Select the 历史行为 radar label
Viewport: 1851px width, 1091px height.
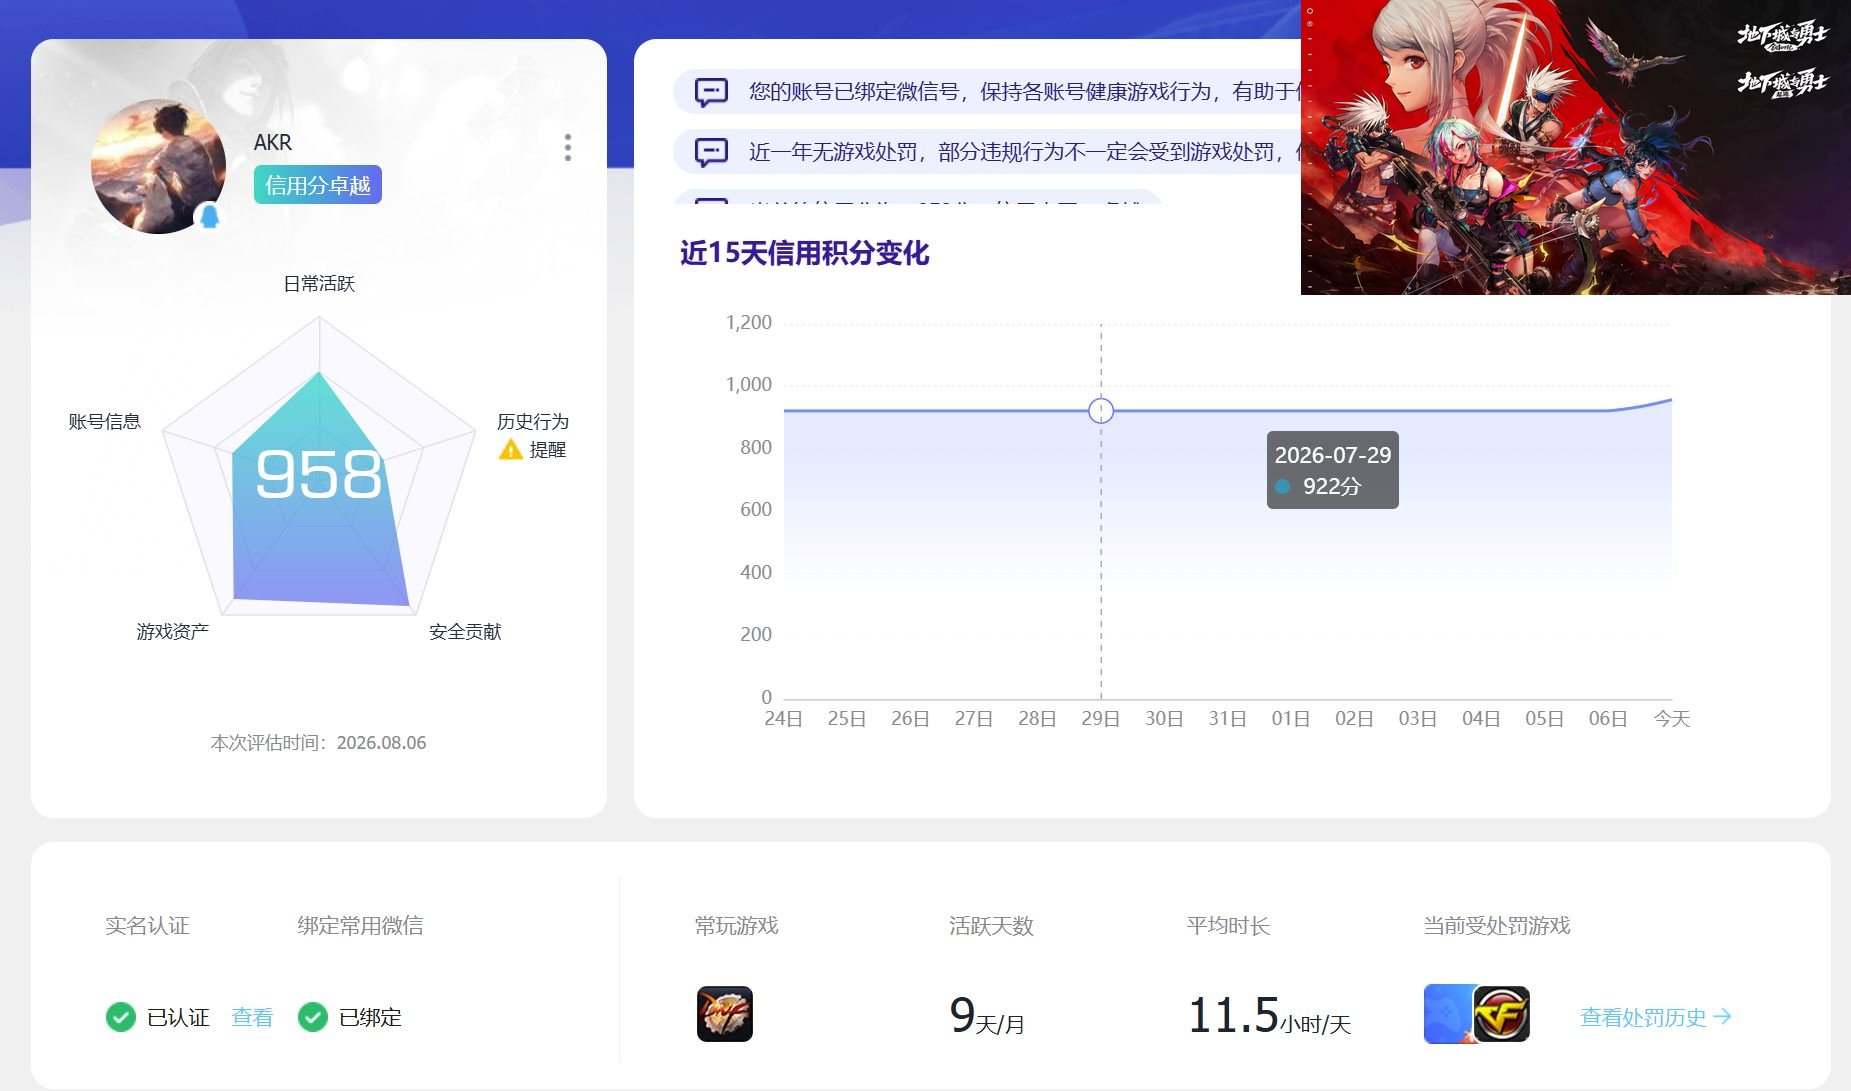pyautogui.click(x=533, y=422)
